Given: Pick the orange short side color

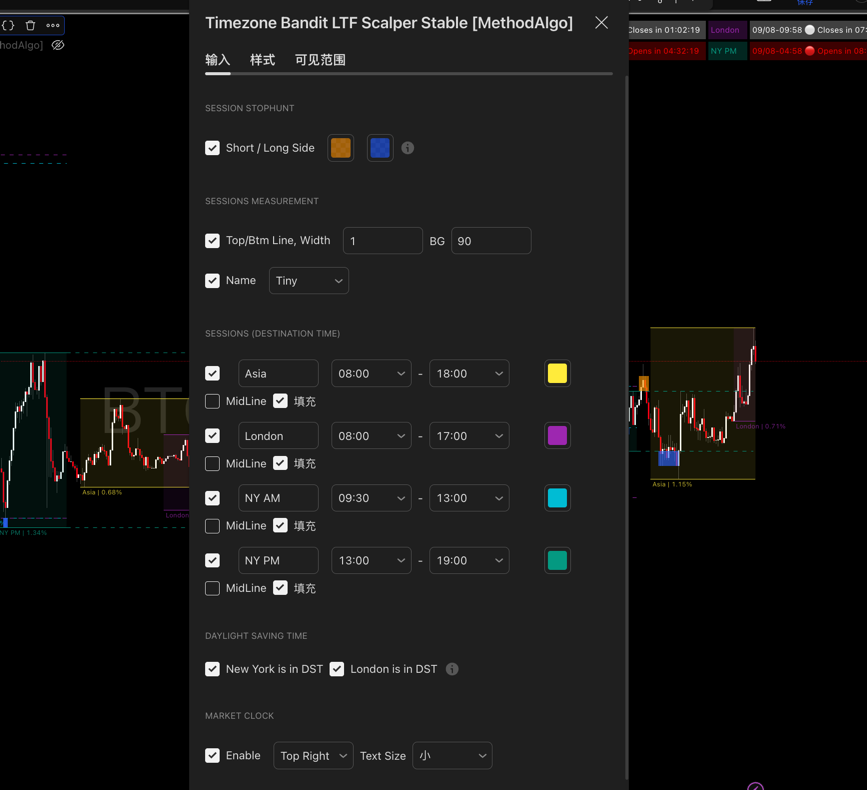Looking at the screenshot, I should click(341, 148).
